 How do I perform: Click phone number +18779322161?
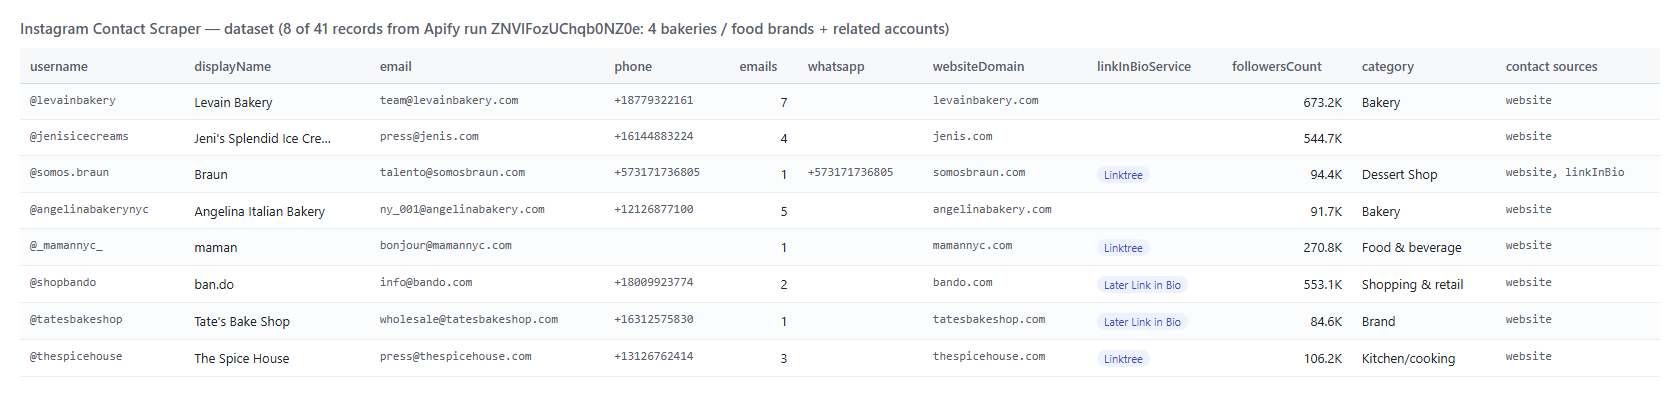(x=654, y=101)
